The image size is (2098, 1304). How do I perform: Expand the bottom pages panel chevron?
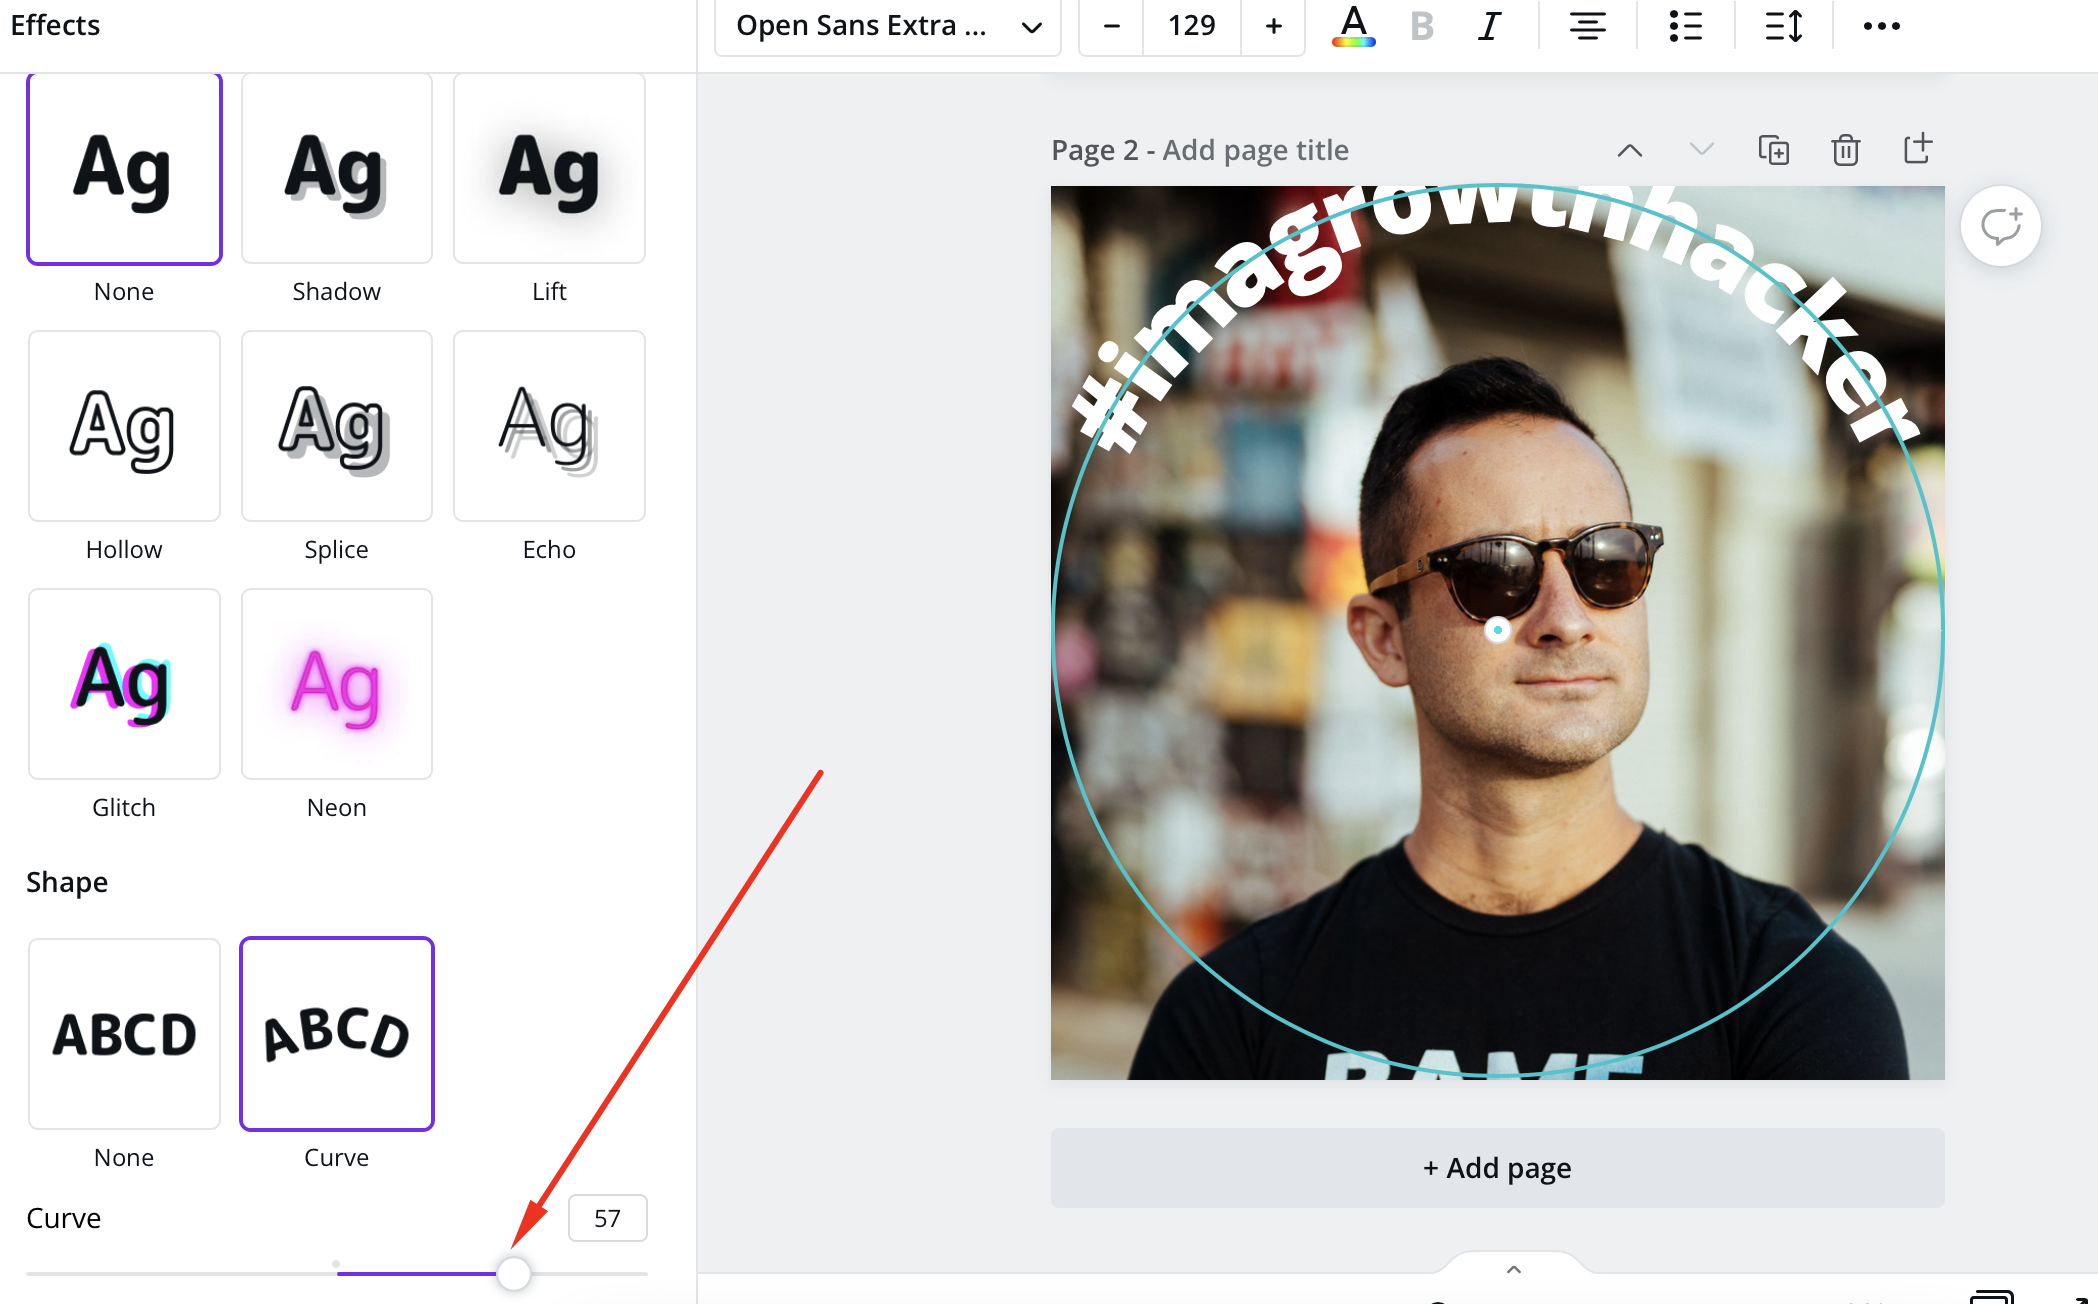[x=1514, y=1270]
